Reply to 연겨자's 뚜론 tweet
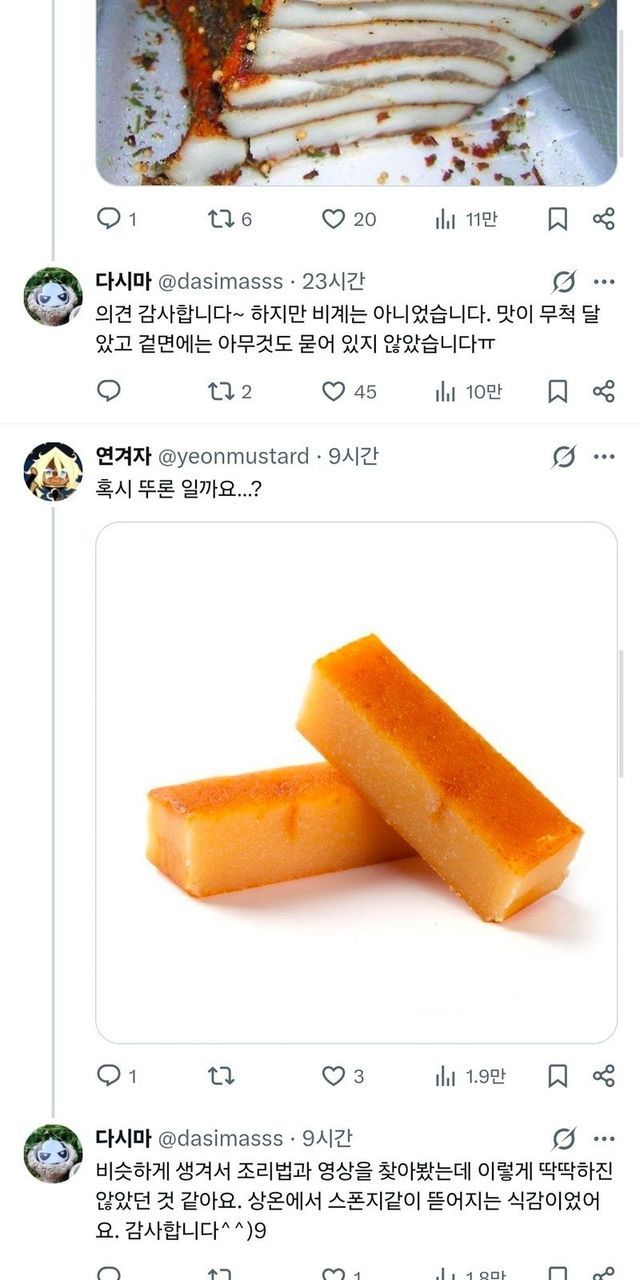The height and width of the screenshot is (1280, 640). click(x=109, y=1076)
